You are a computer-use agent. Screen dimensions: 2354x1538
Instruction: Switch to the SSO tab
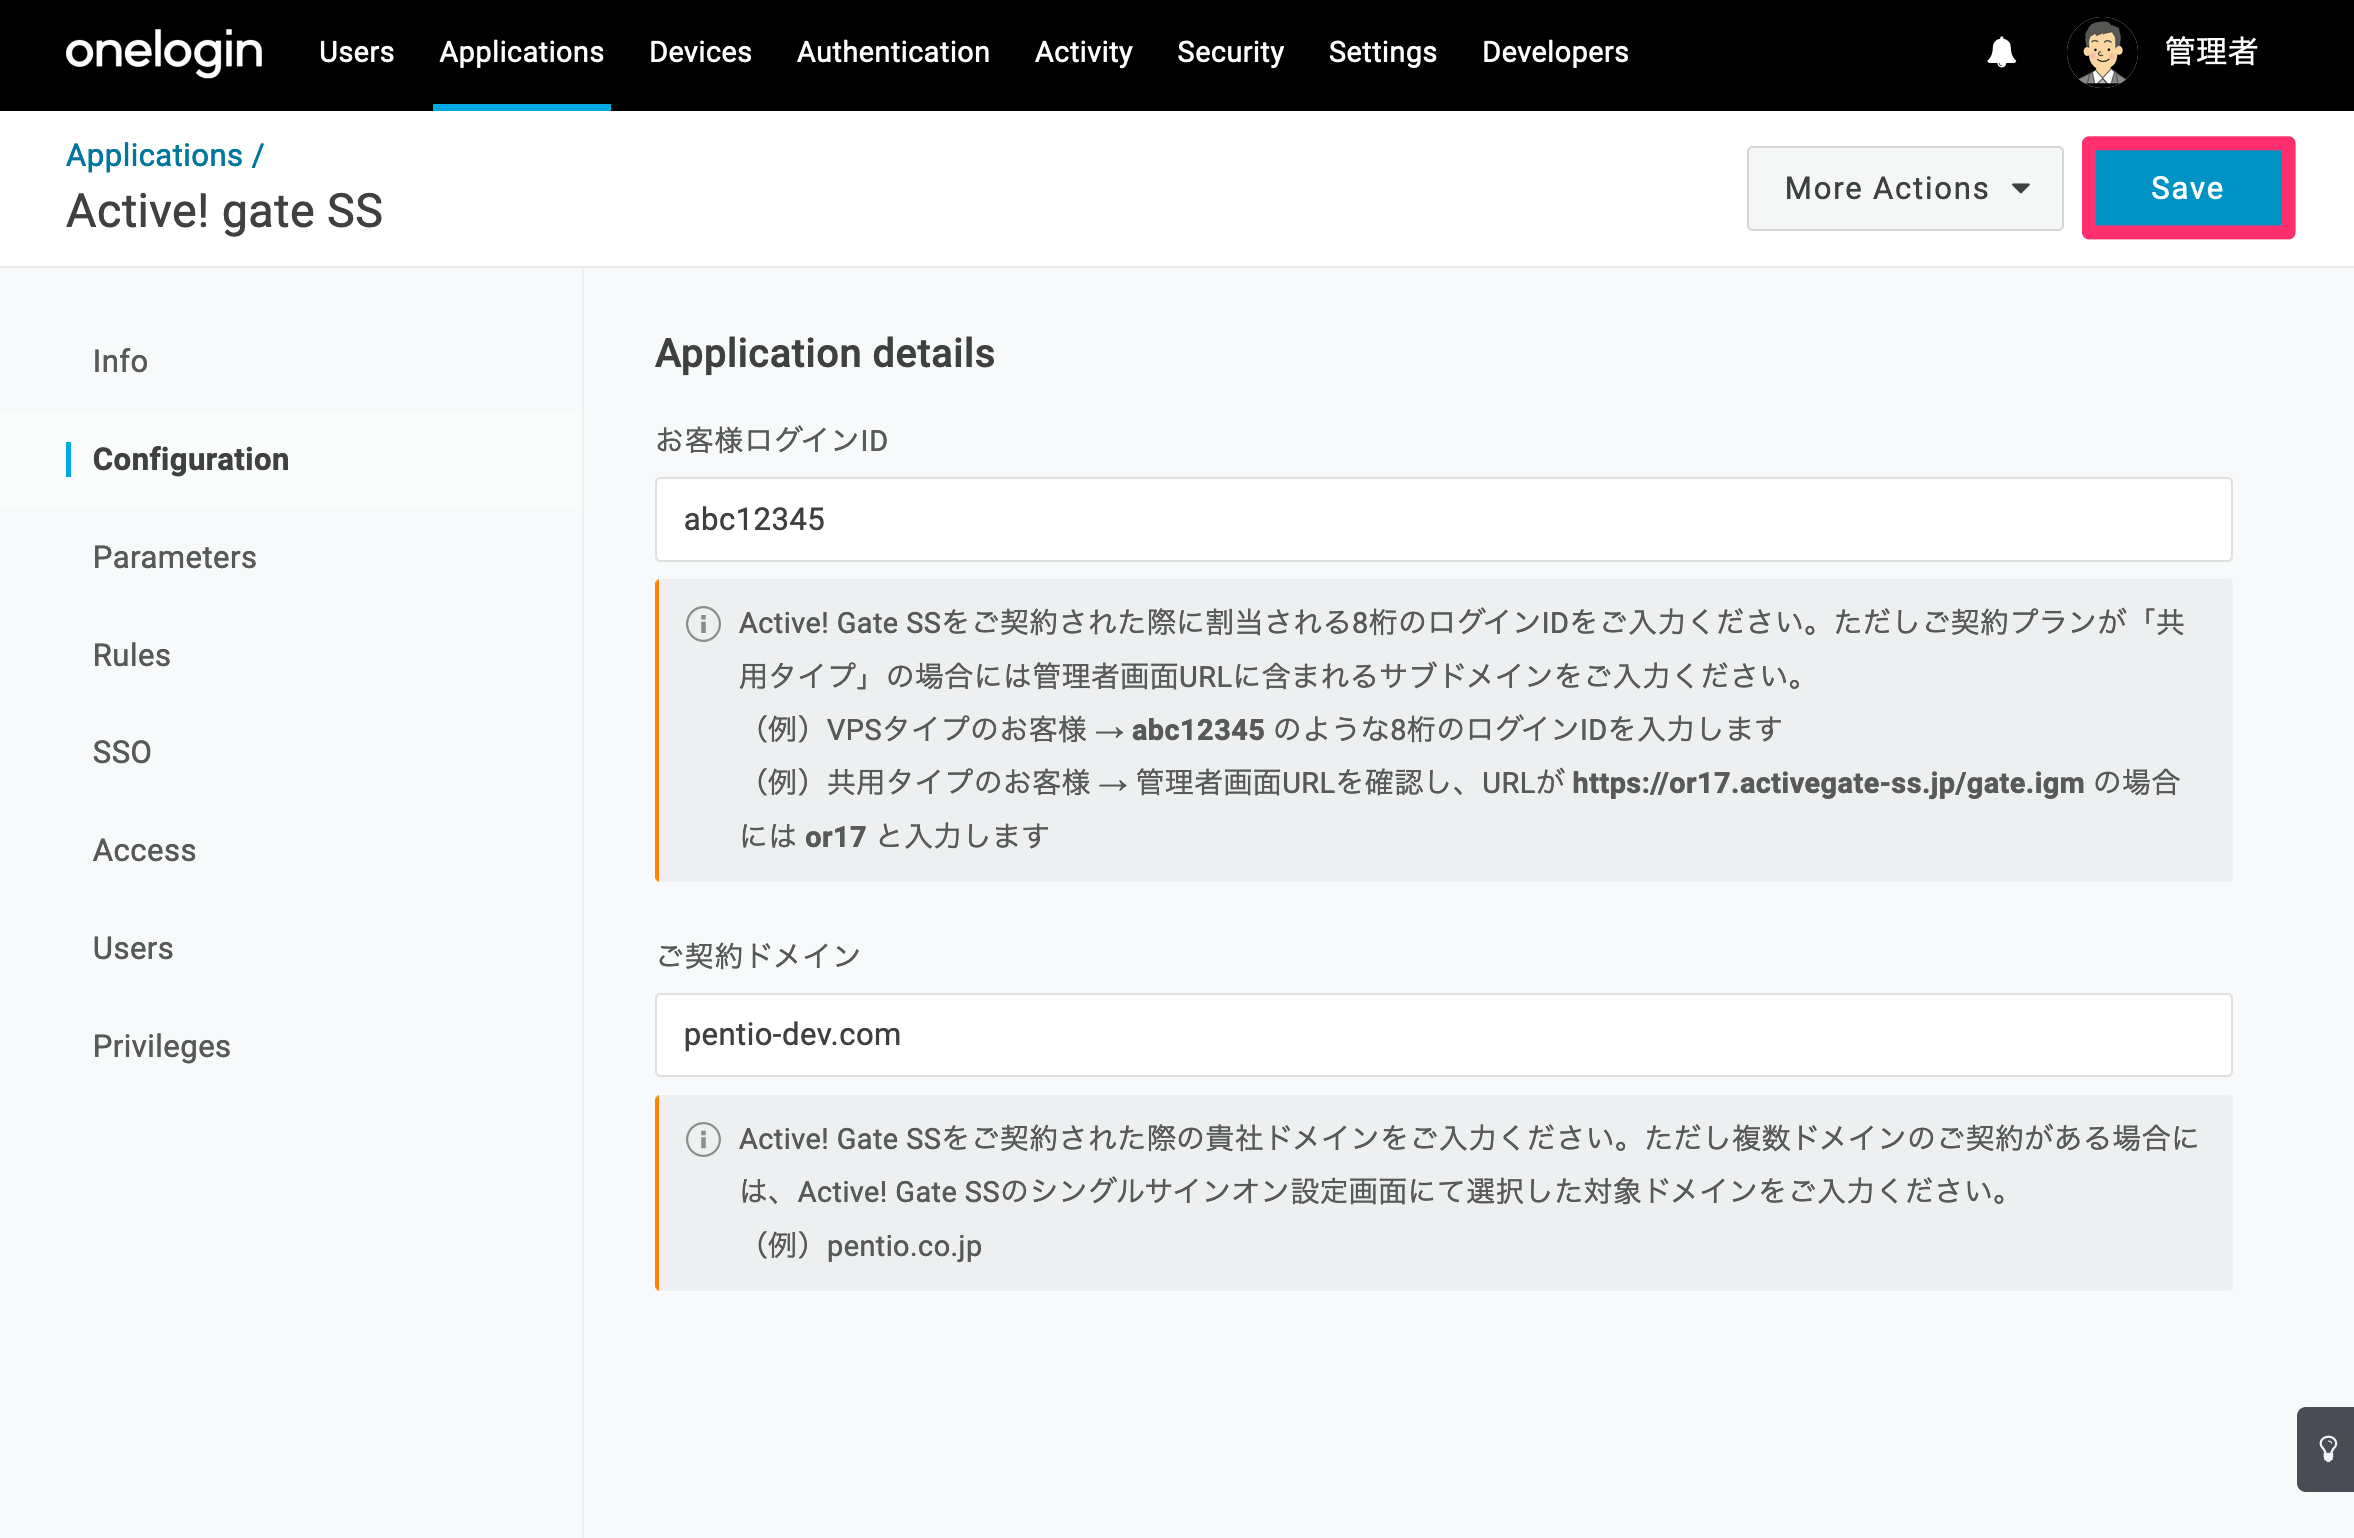coord(122,752)
